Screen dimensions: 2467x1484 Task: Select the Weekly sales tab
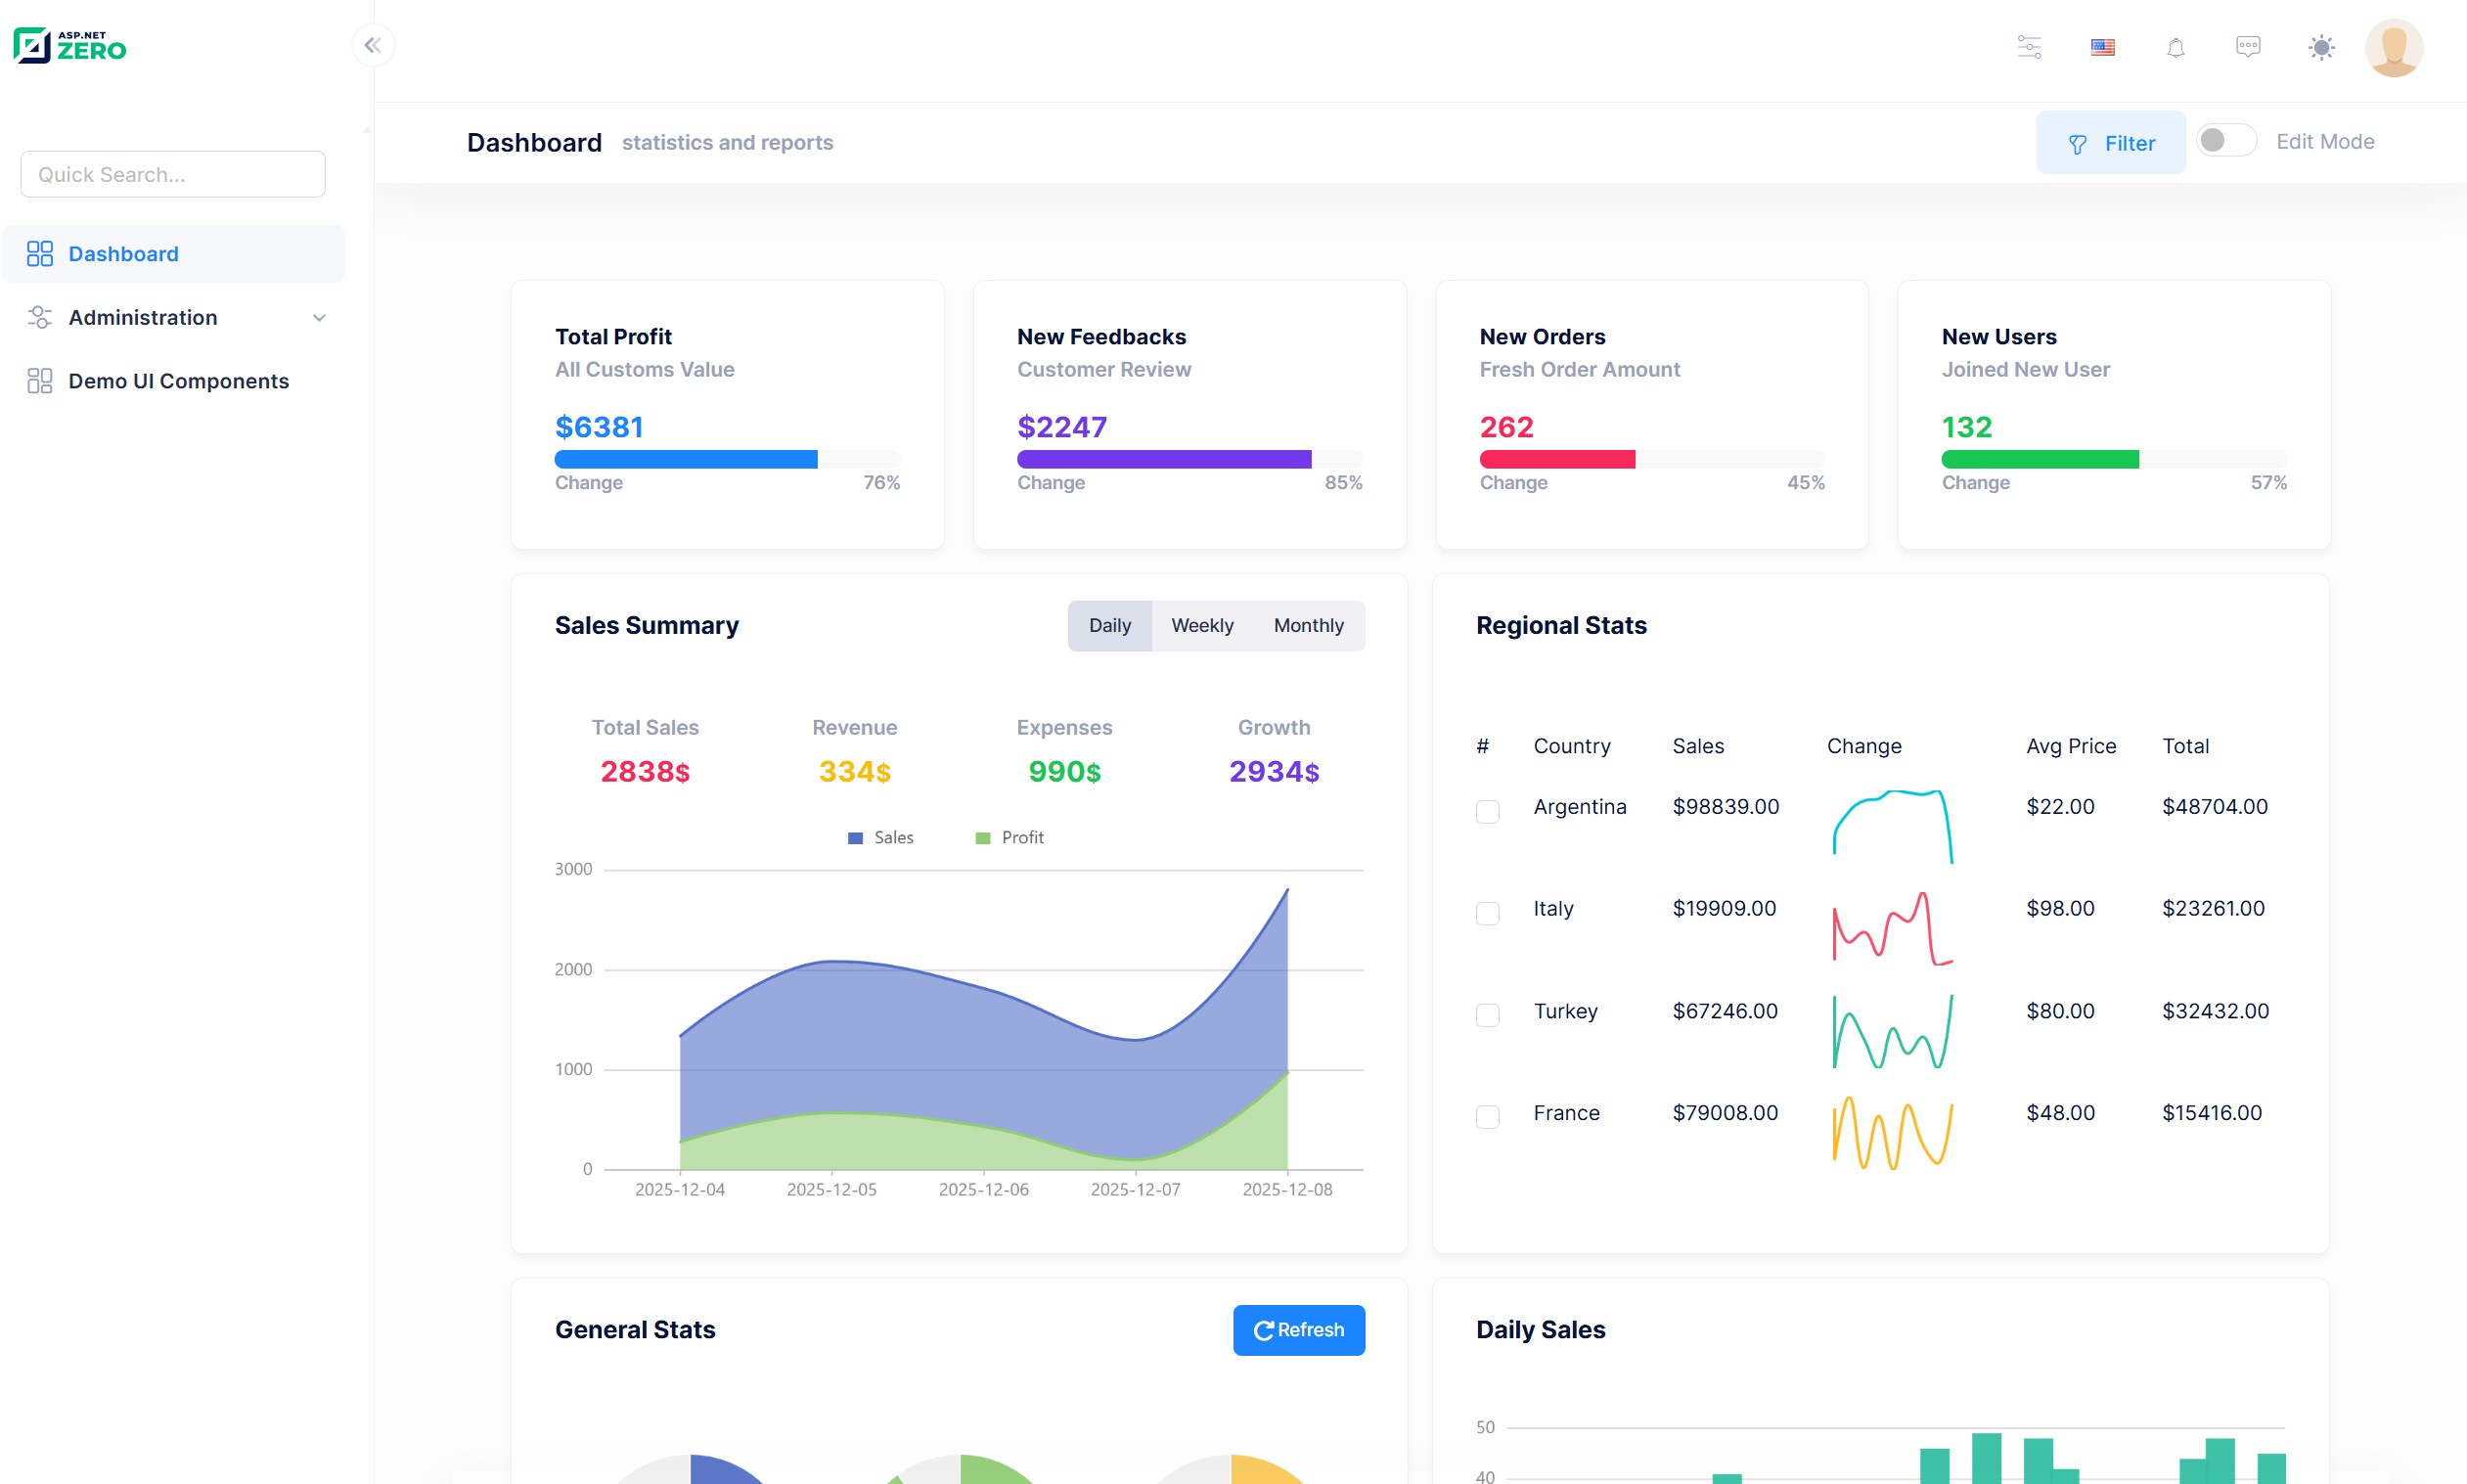point(1201,626)
